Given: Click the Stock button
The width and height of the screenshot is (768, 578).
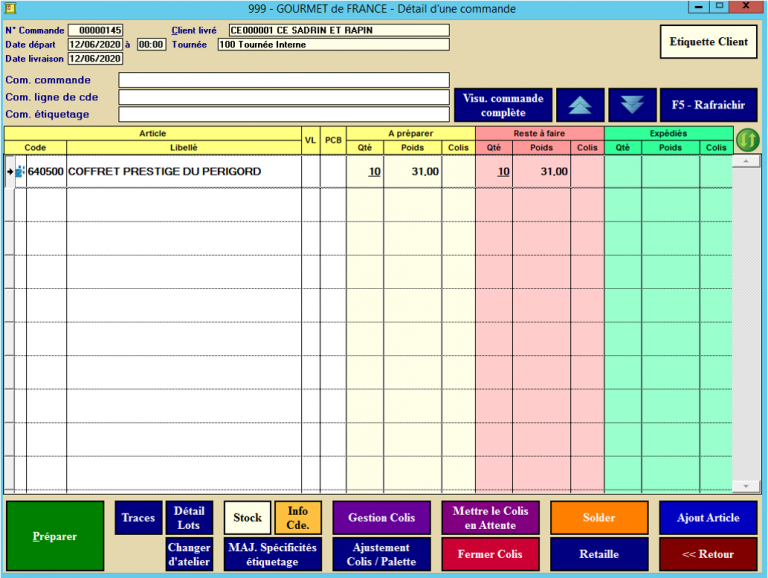Looking at the screenshot, I should [x=247, y=518].
